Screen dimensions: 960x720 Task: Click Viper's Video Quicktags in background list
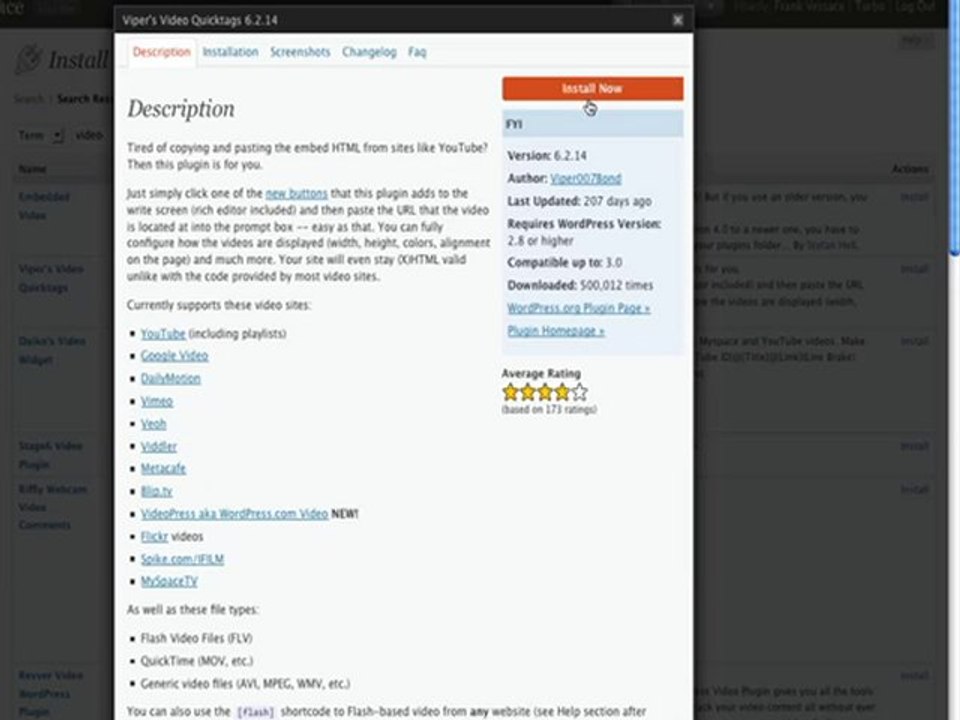point(51,278)
